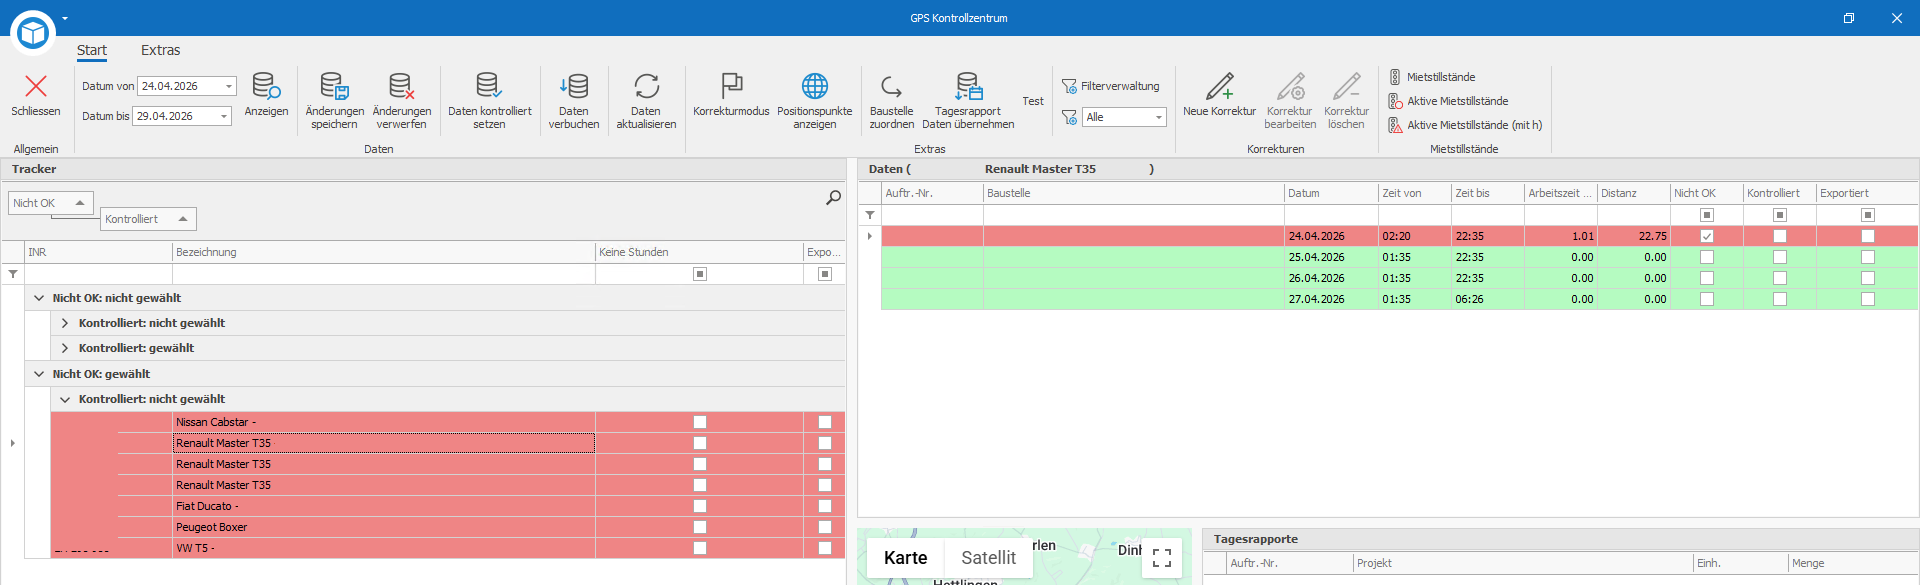Switch the map to Karte view
Screen dimensions: 1920x585
pyautogui.click(x=905, y=558)
